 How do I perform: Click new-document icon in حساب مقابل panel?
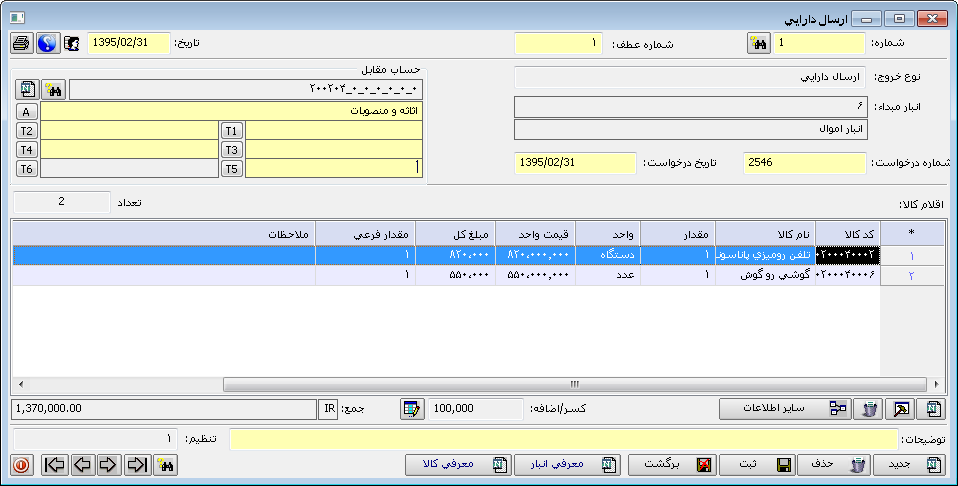point(27,90)
